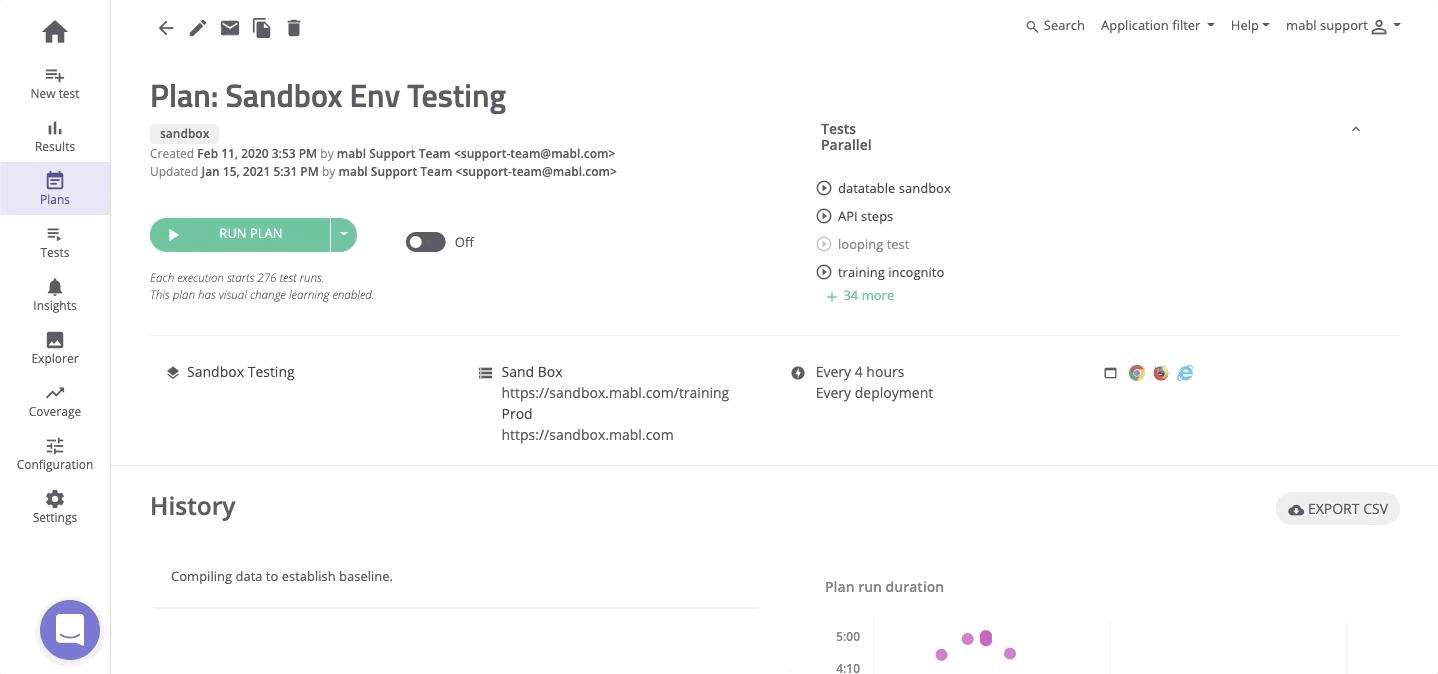Open the mabl support account menu

tap(1343, 26)
